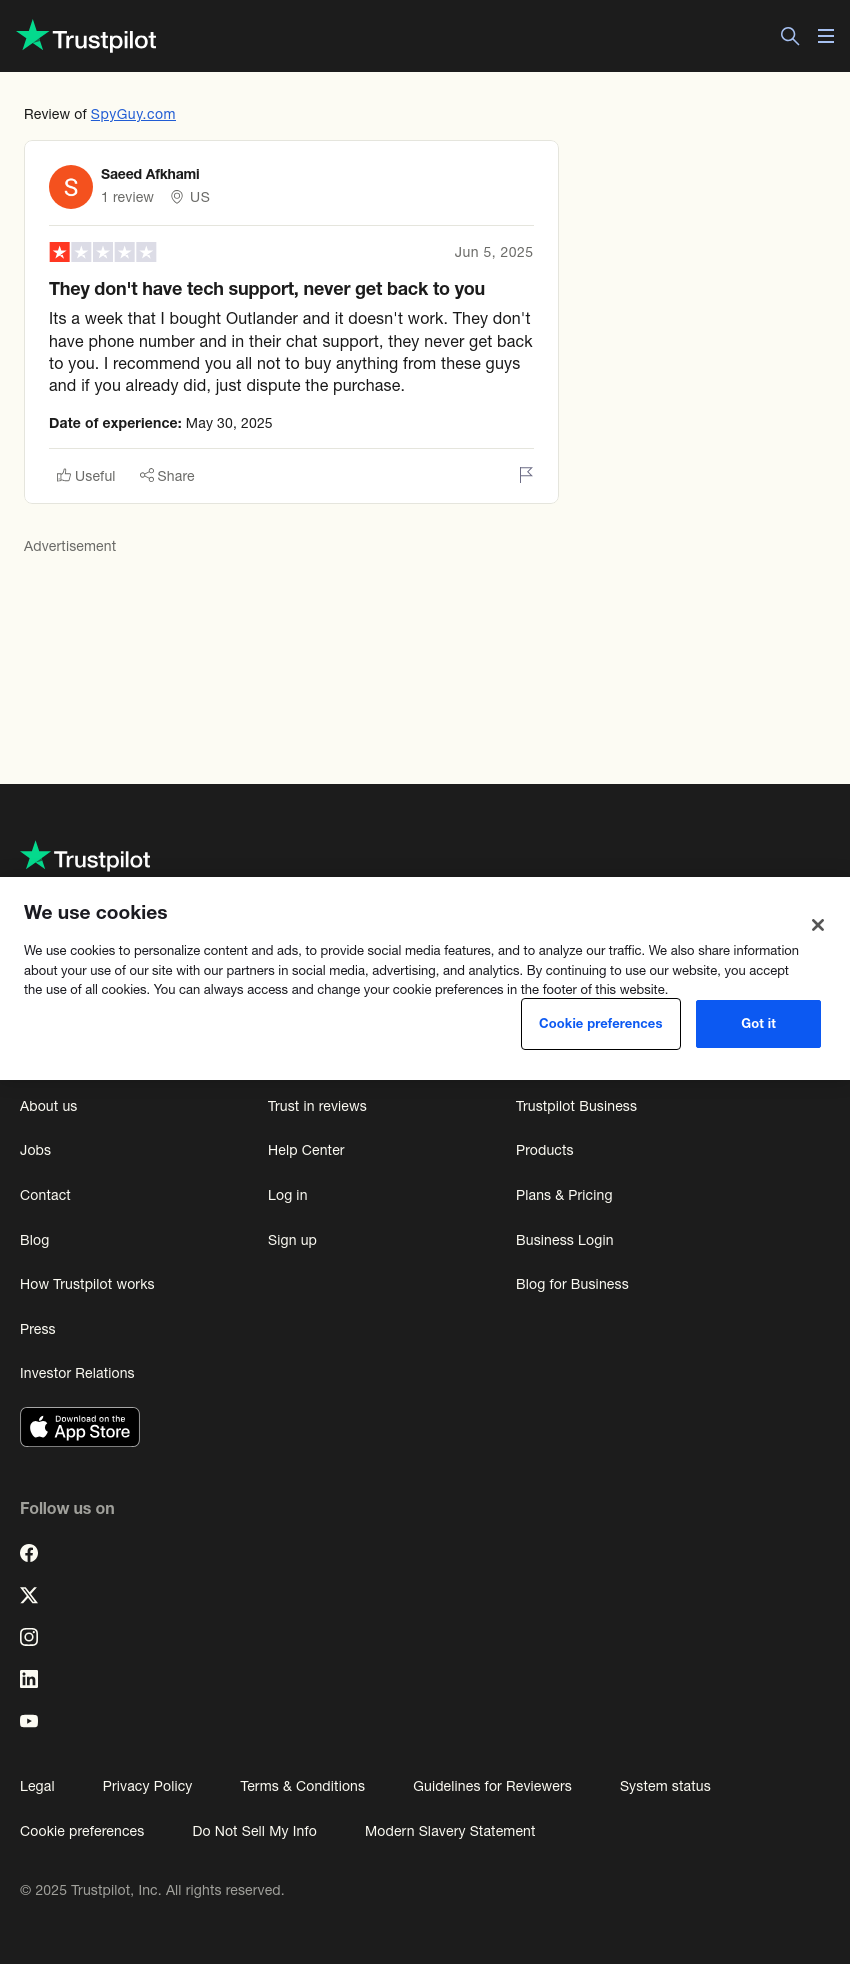Flag this review with flag icon
The image size is (850, 1964).
526,475
